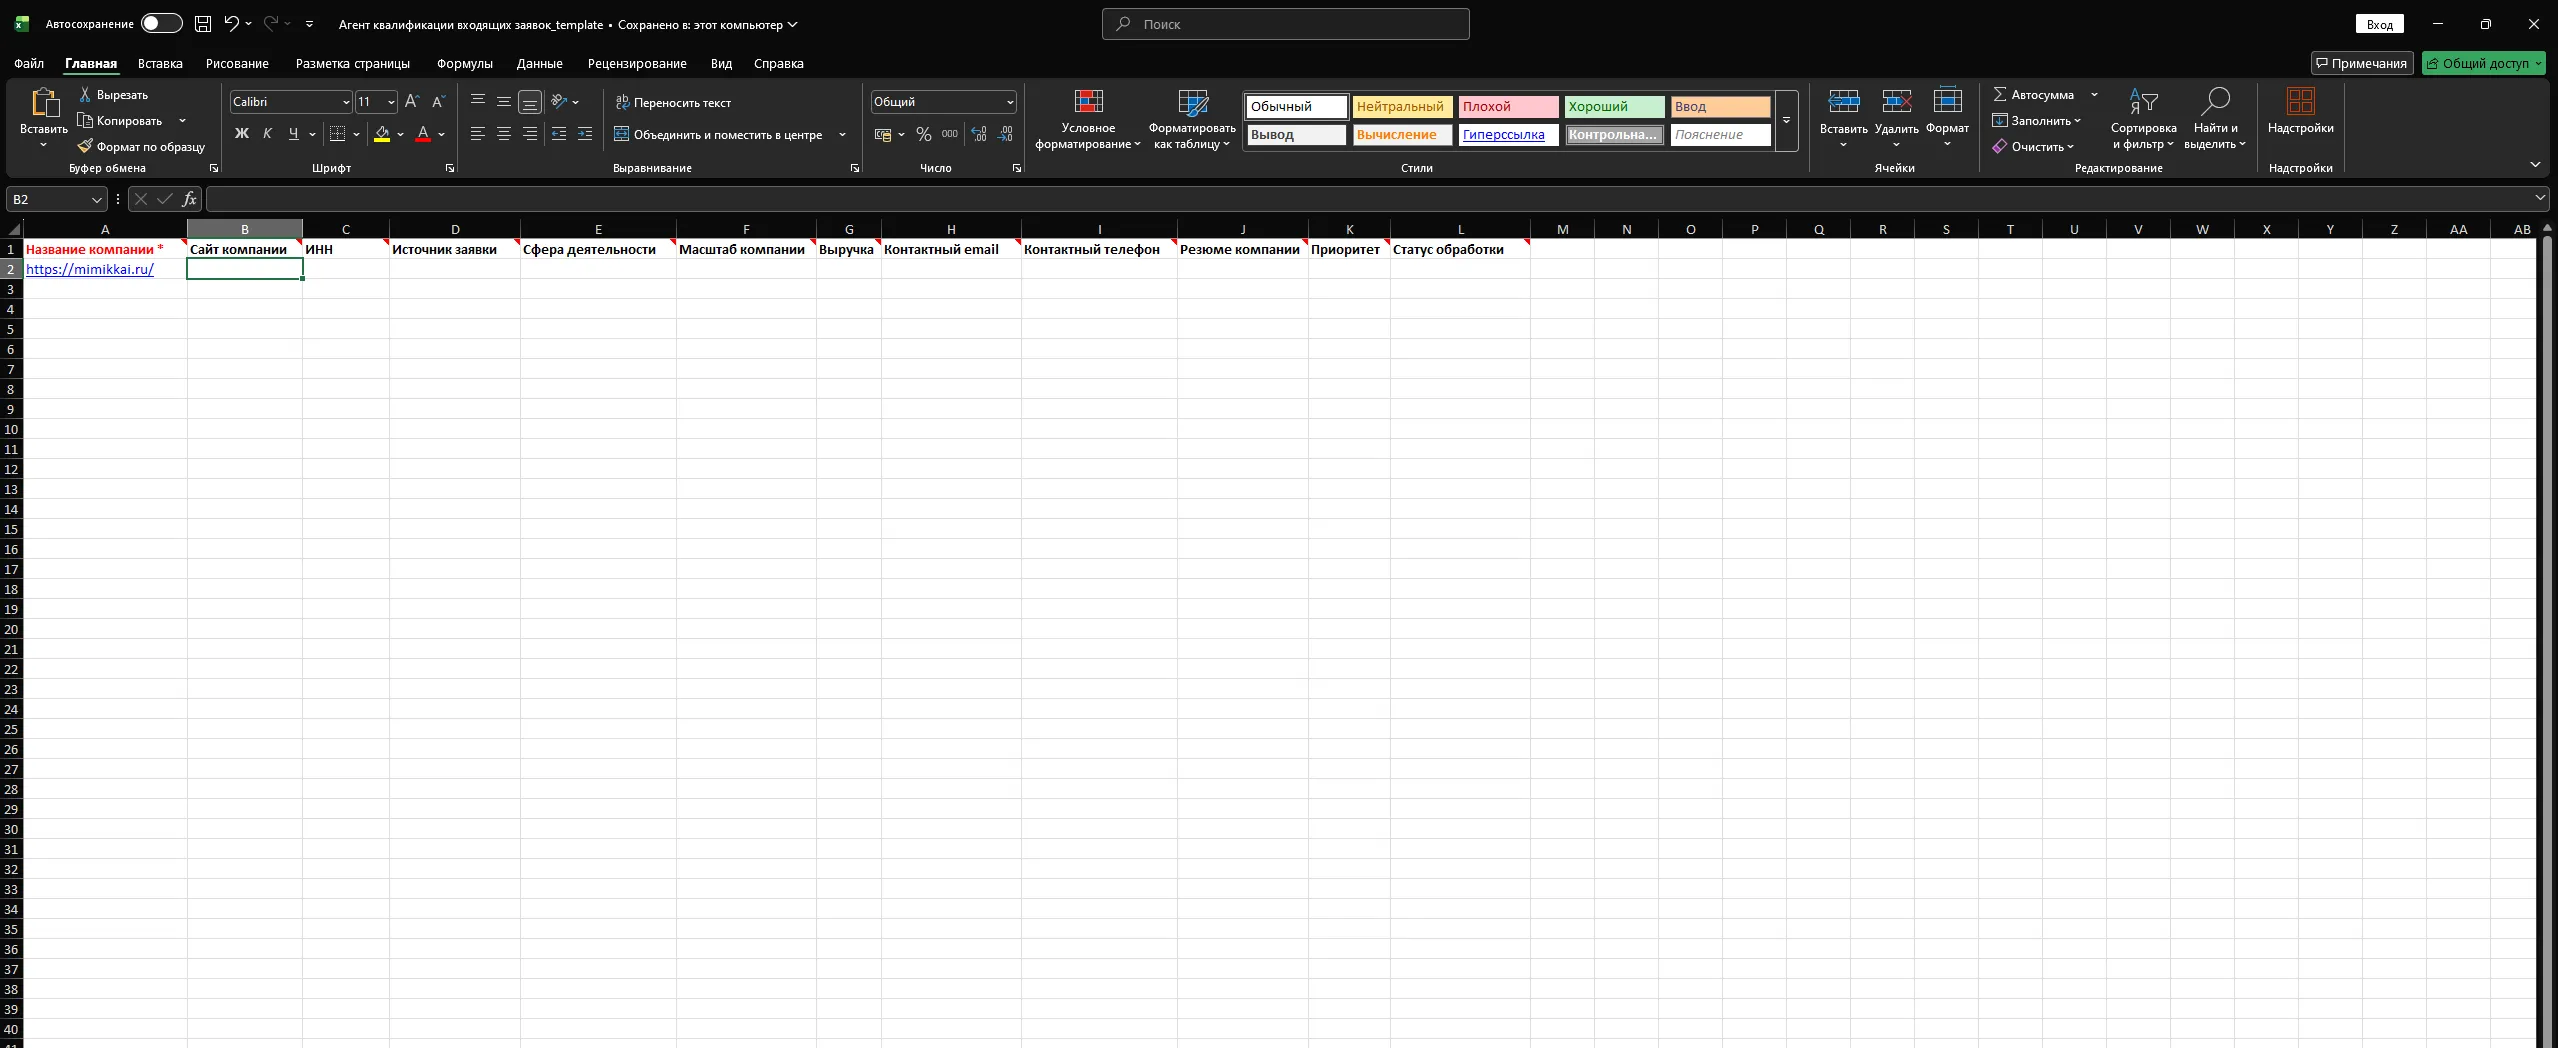Toggle the AutoSave switch
The width and height of the screenshot is (2558, 1048).
tap(161, 24)
